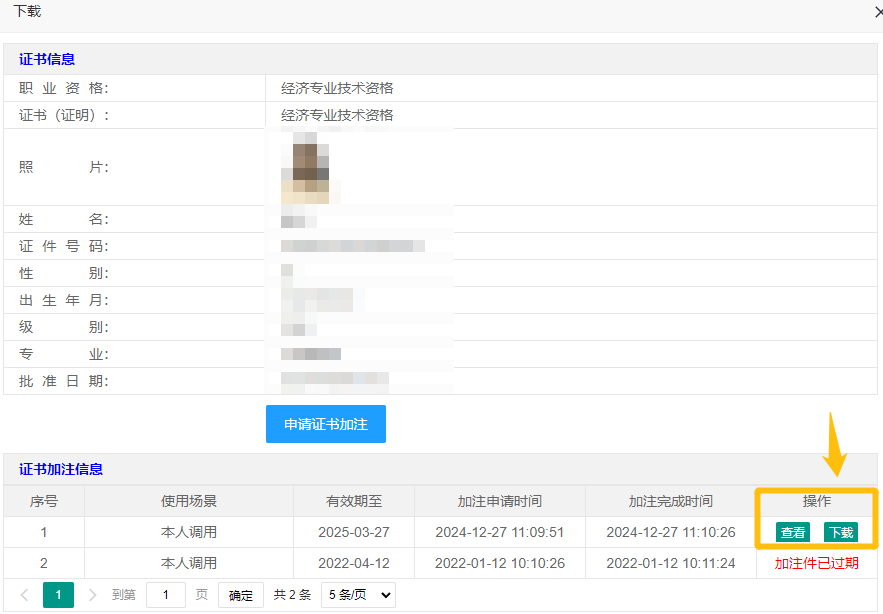Select the 2025-03-27 expiry date cell
The width and height of the screenshot is (883, 614).
(354, 532)
